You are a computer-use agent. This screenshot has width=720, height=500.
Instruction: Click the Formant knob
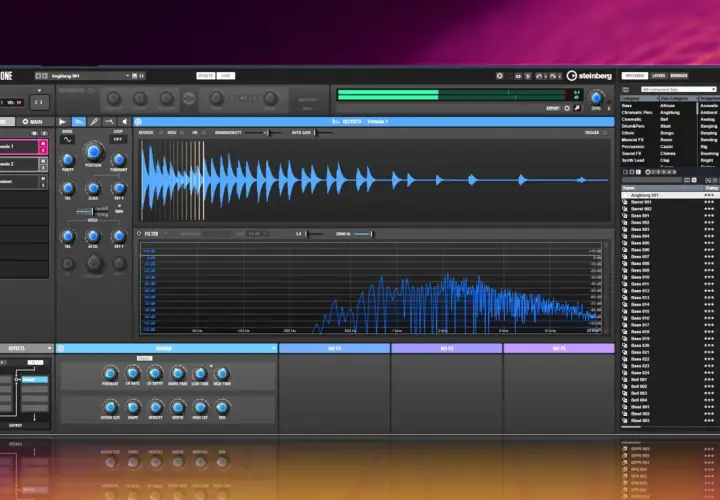119,159
